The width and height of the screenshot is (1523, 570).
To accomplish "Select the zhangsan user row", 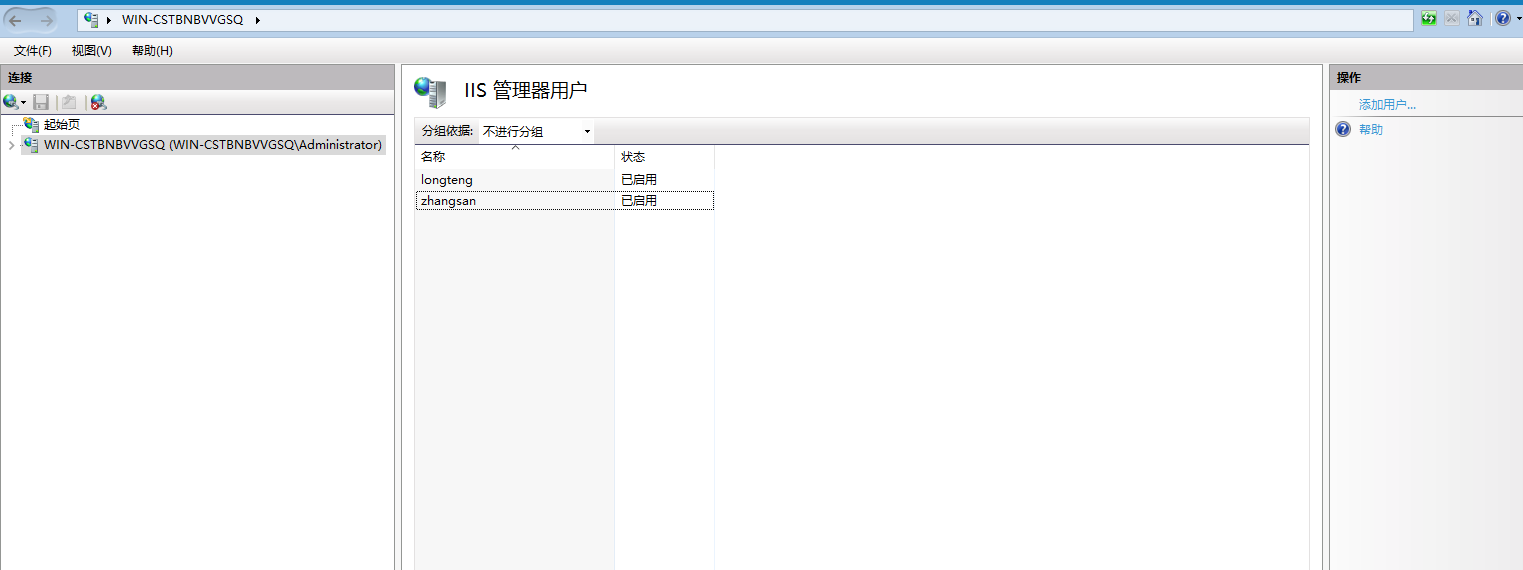I will tap(565, 201).
